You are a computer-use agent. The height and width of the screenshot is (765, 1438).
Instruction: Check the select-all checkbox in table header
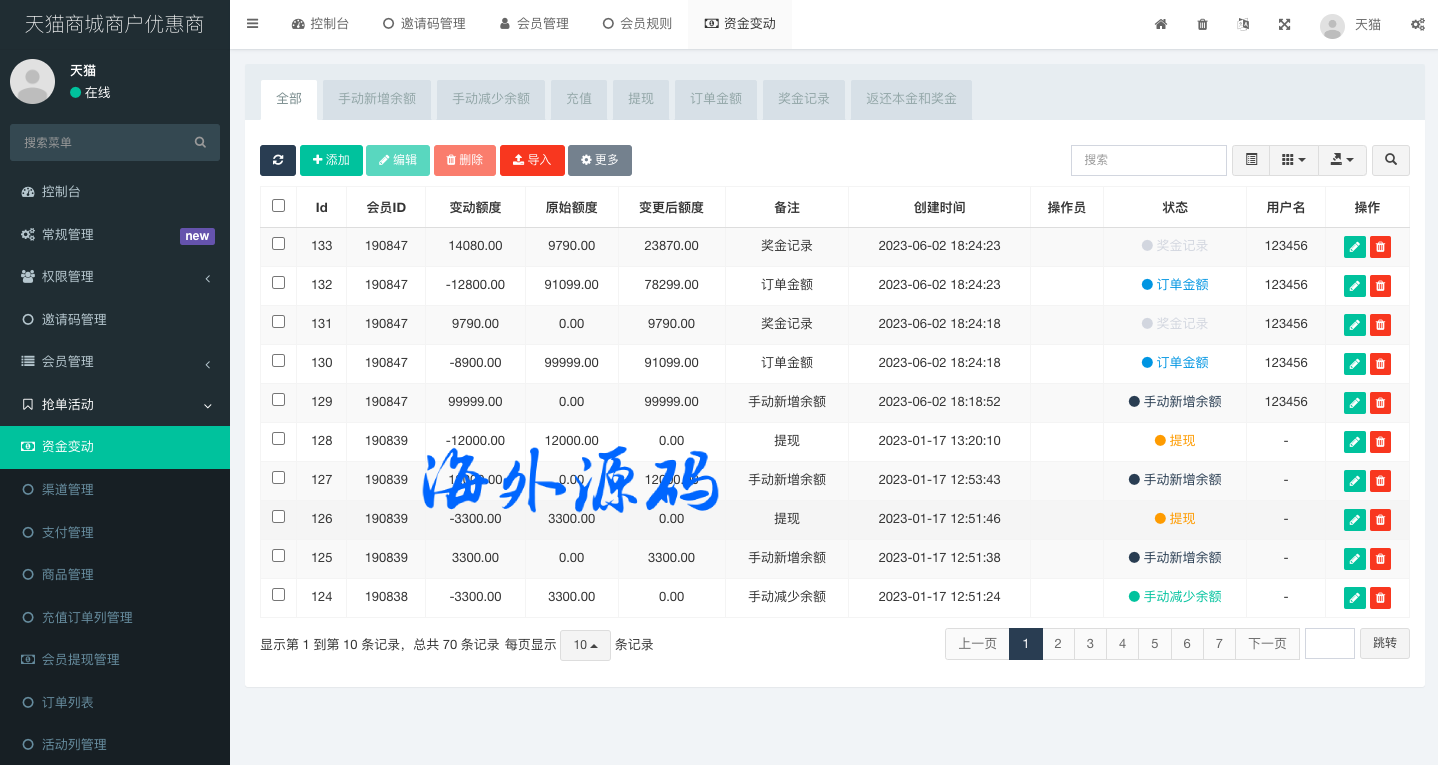pos(278,206)
